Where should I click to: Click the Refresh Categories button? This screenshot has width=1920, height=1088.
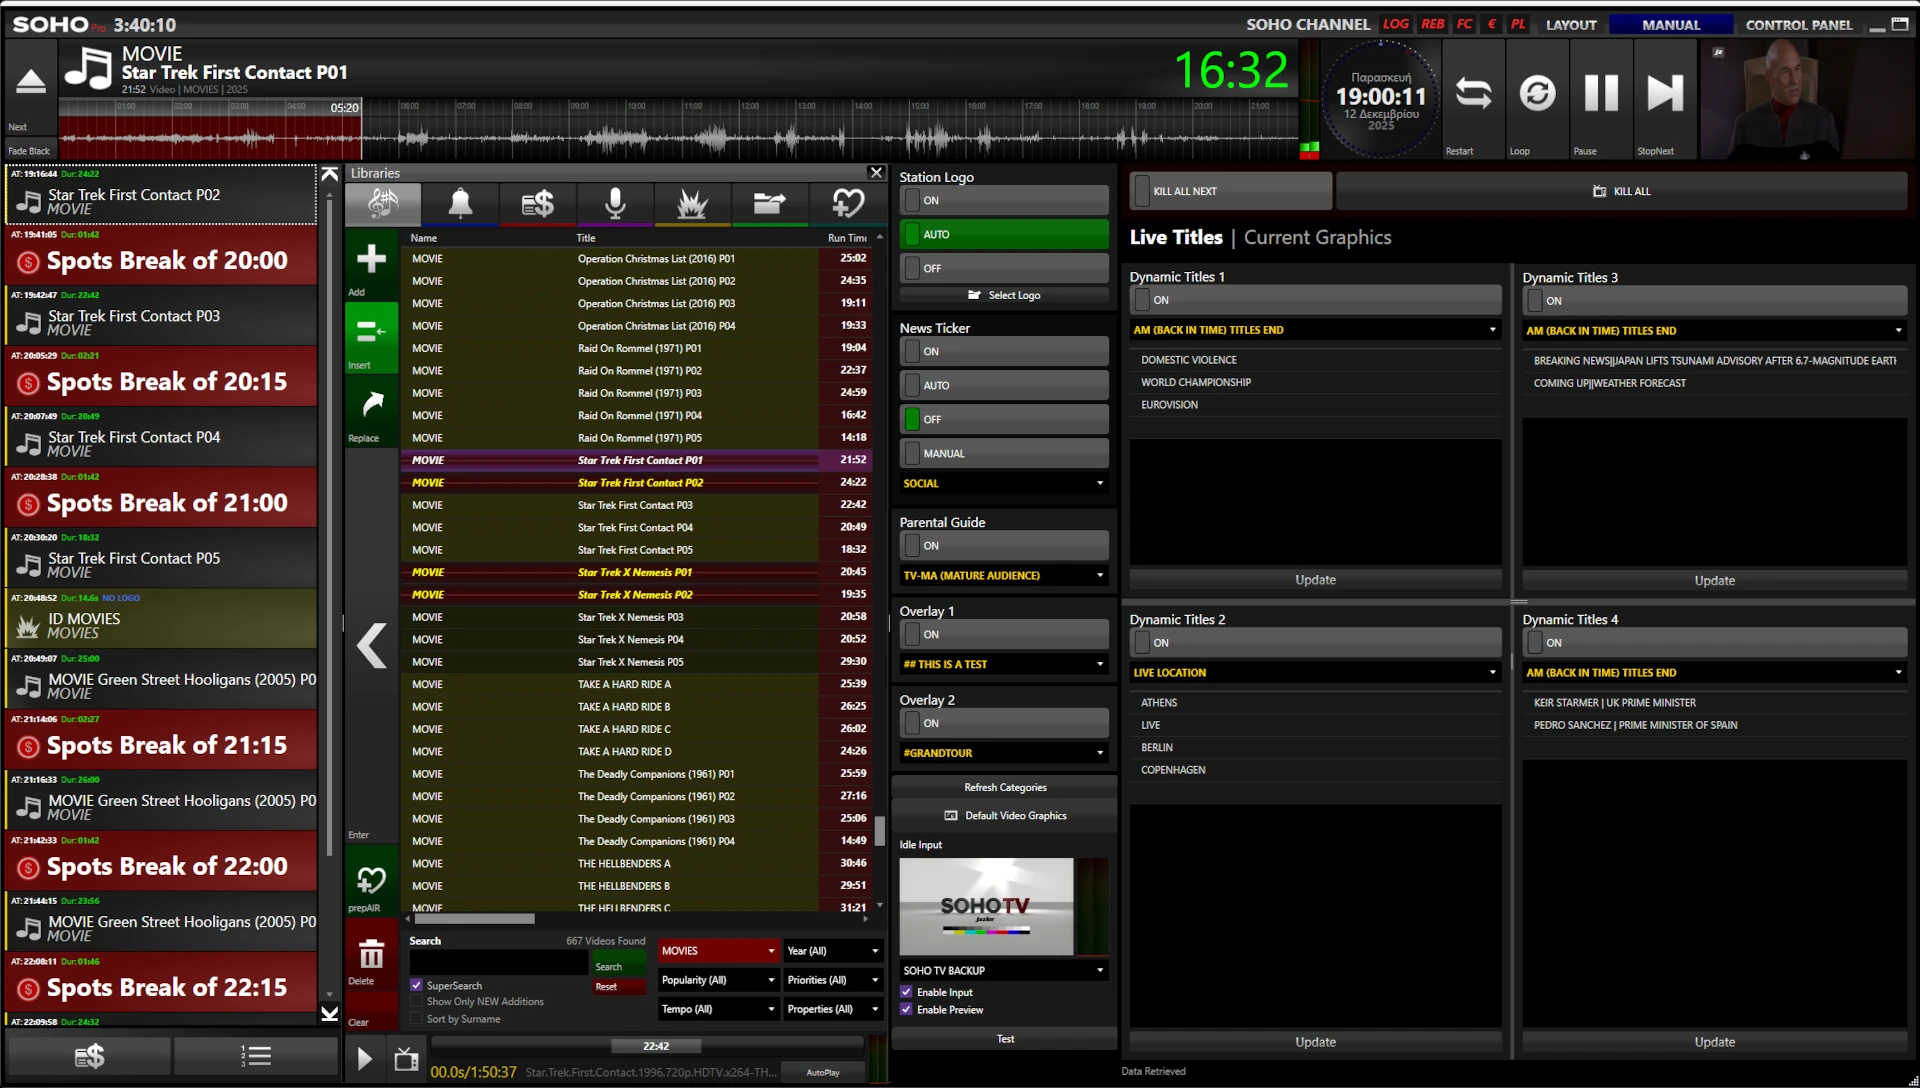coord(1004,788)
